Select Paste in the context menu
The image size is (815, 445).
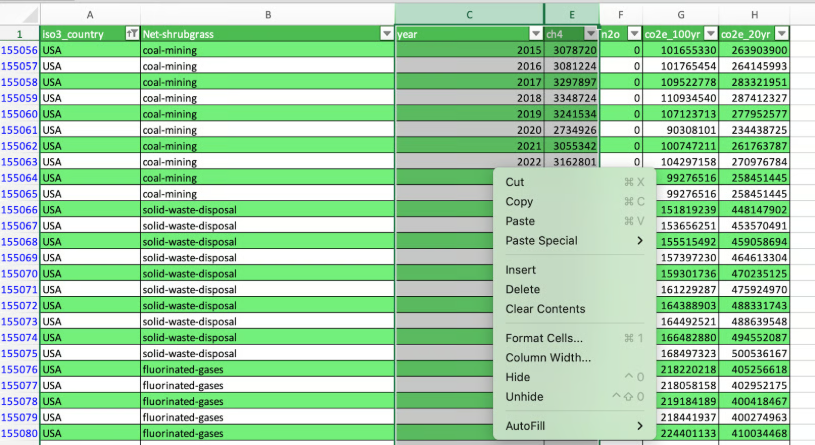[x=520, y=221]
